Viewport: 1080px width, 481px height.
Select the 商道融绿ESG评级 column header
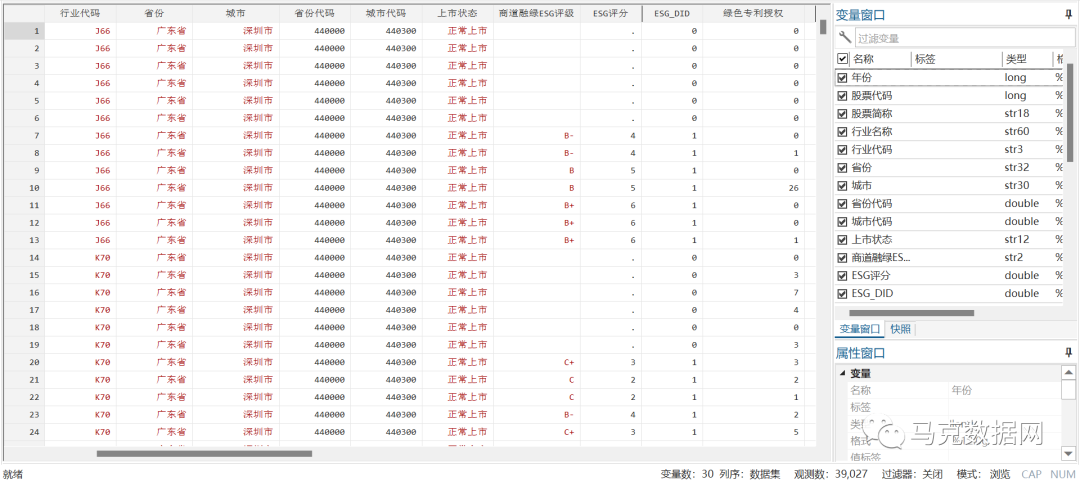tap(537, 13)
